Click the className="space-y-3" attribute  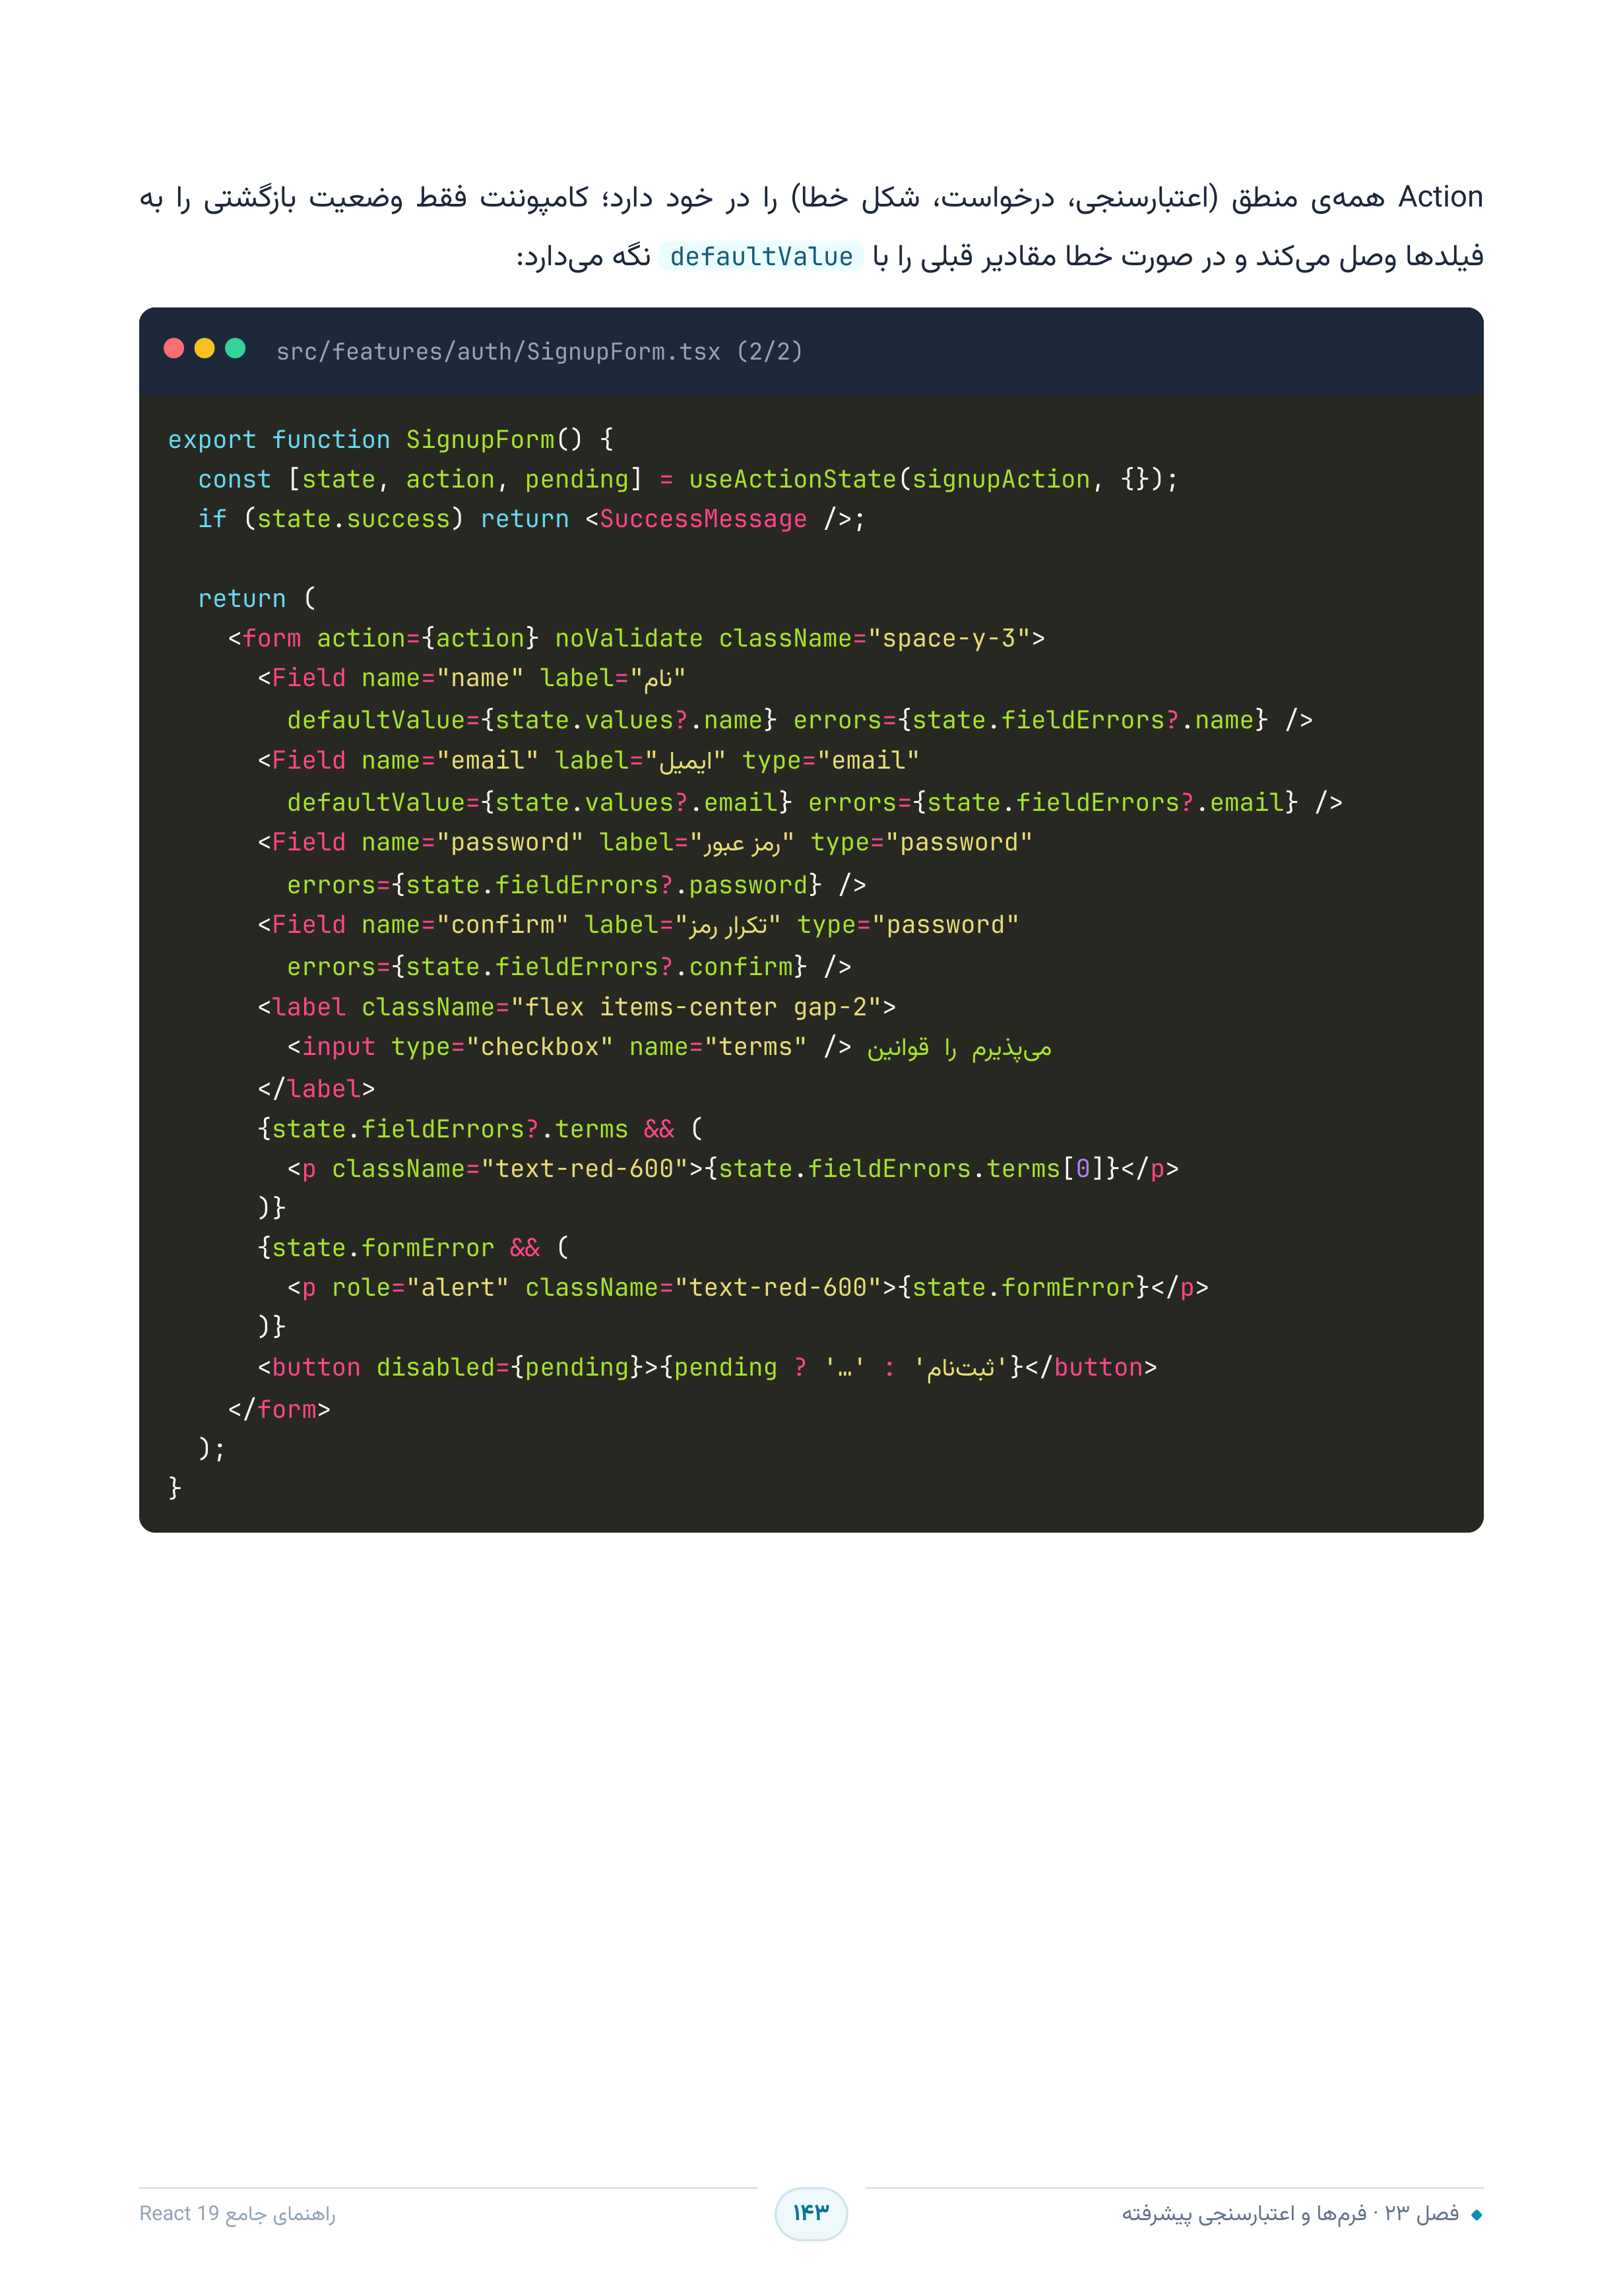(x=875, y=638)
